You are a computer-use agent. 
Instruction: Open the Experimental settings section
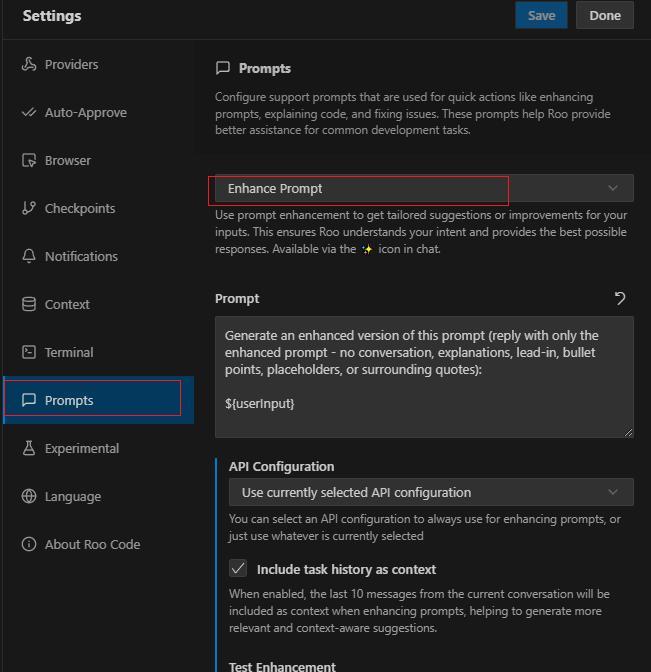tap(98, 448)
